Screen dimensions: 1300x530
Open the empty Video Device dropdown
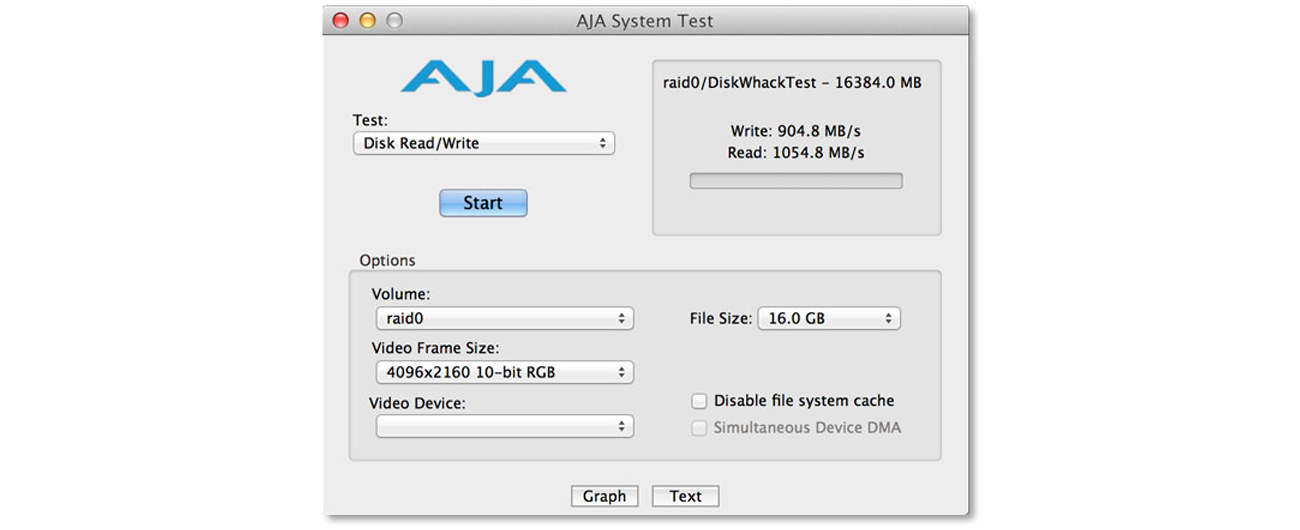click(x=504, y=426)
